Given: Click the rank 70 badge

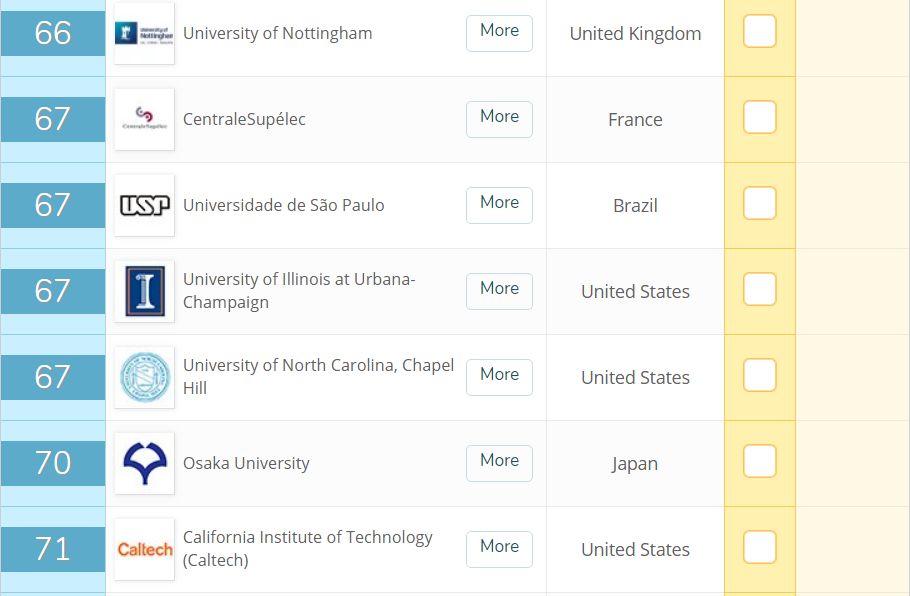Looking at the screenshot, I should pos(53,463).
